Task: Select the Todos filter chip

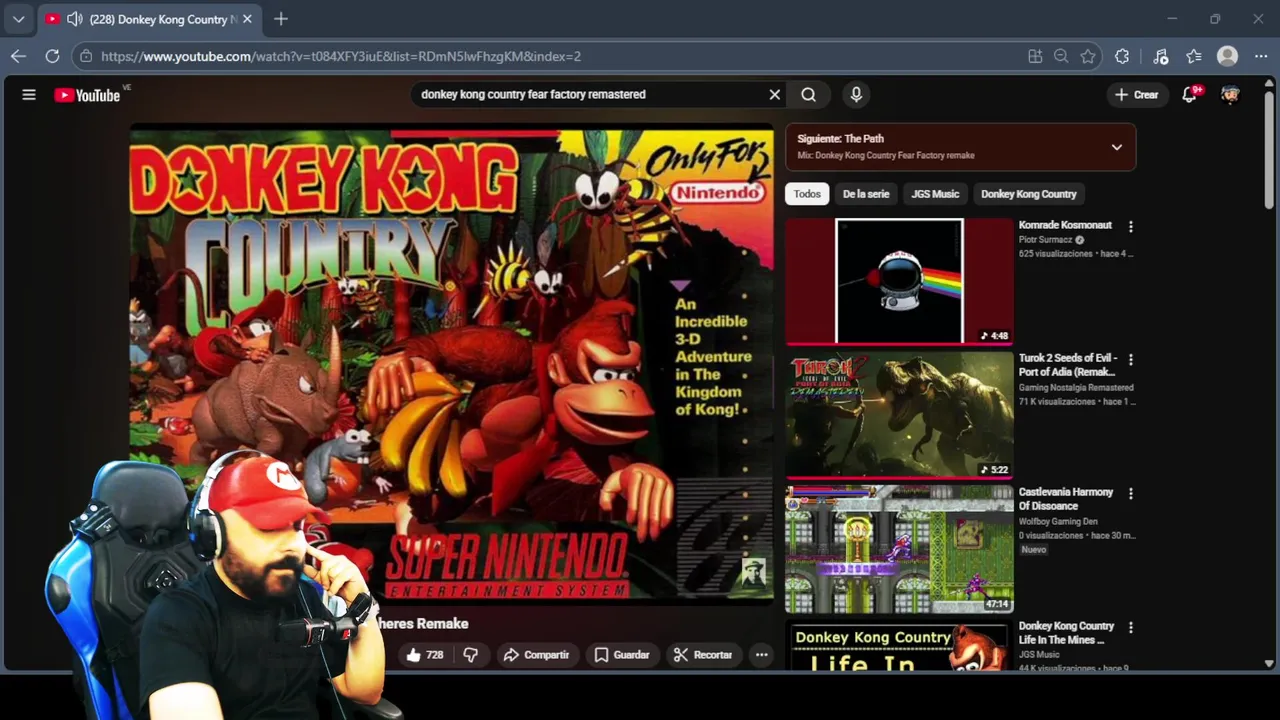Action: point(807,194)
